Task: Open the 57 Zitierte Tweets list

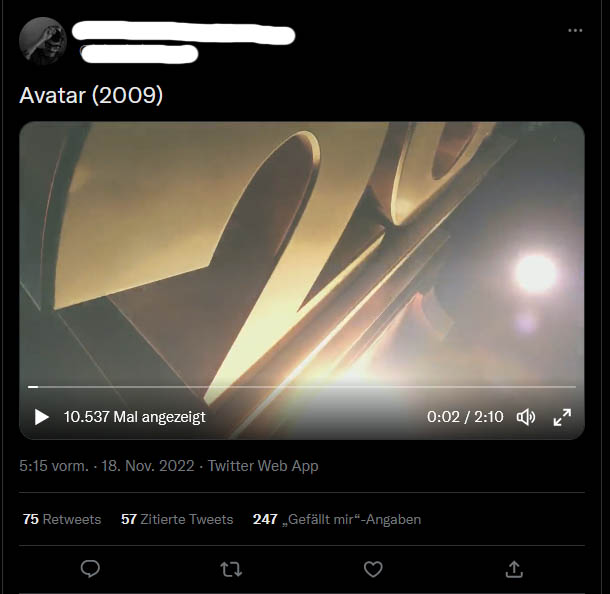Action: 177,519
